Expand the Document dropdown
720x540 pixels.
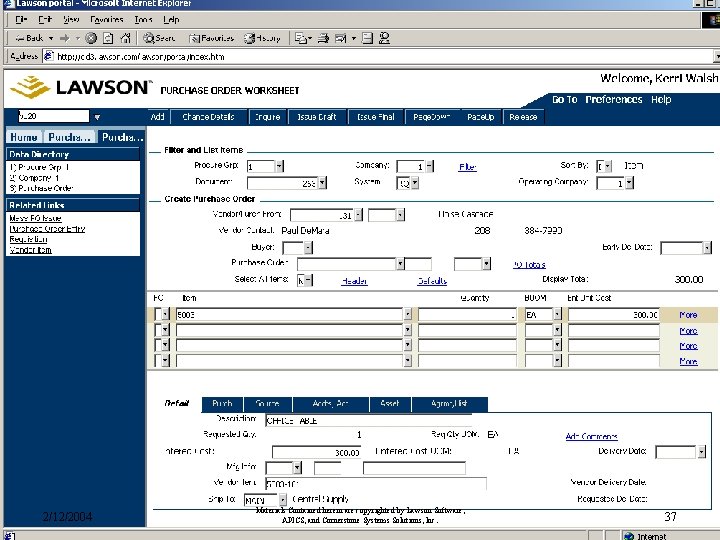coord(322,183)
